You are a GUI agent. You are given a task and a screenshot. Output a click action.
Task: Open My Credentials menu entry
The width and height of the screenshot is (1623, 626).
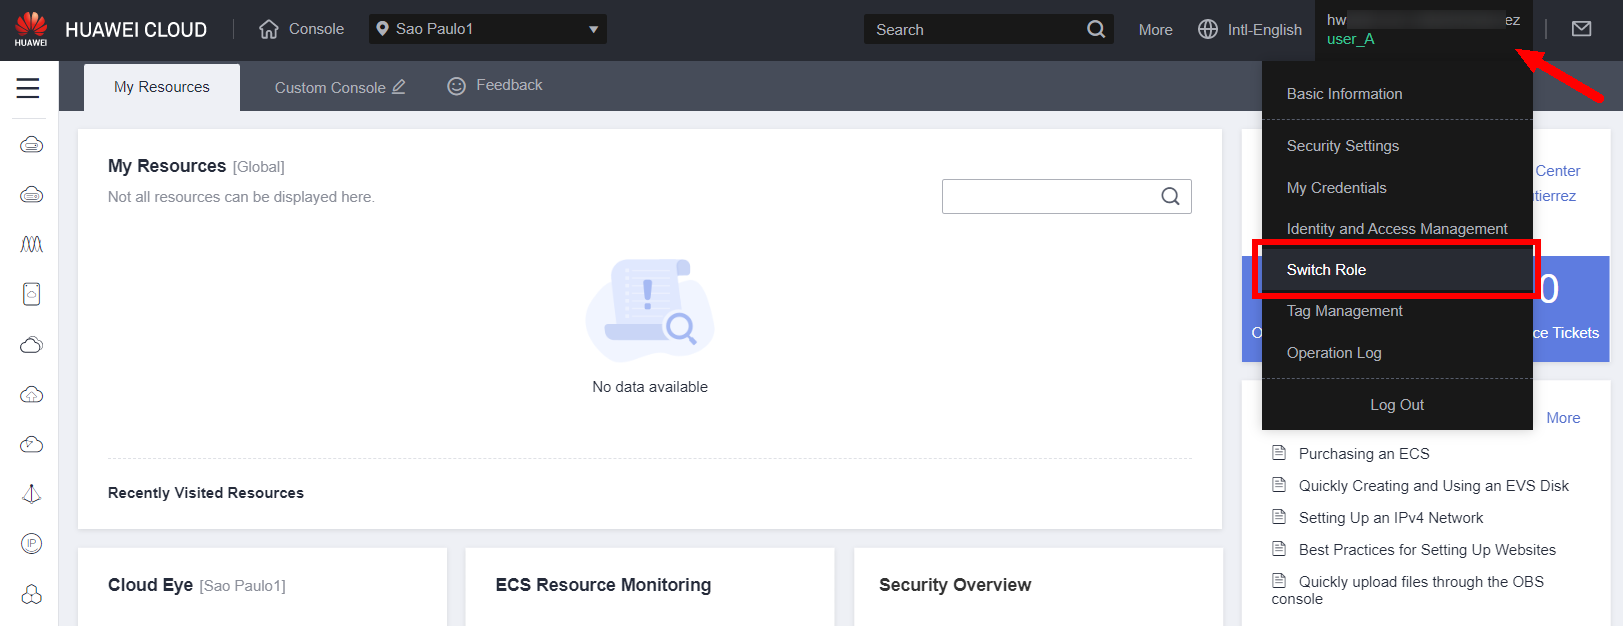[x=1336, y=188]
